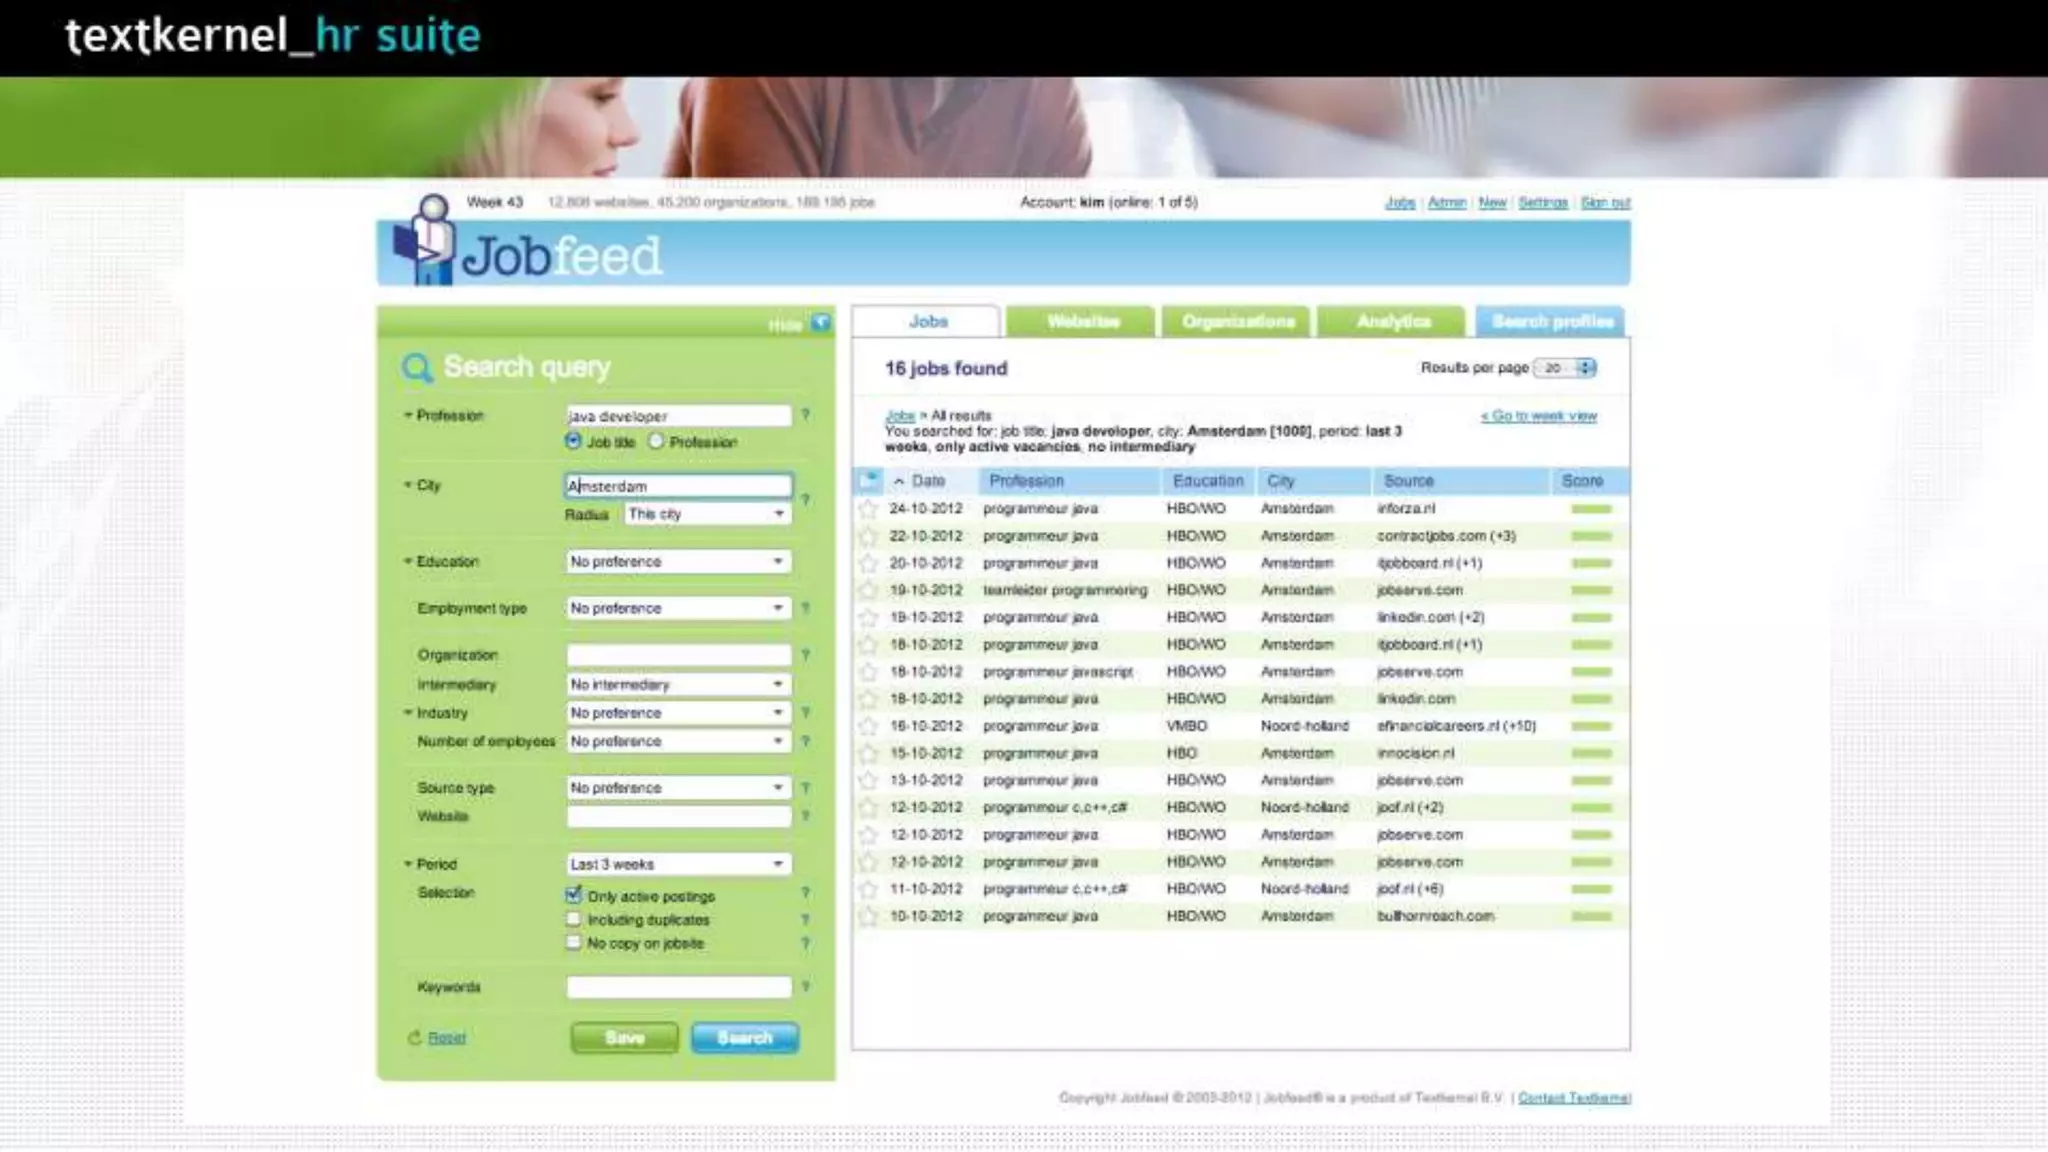Switch to the Search profiles tab
The width and height of the screenshot is (2048, 1152).
coord(1551,322)
